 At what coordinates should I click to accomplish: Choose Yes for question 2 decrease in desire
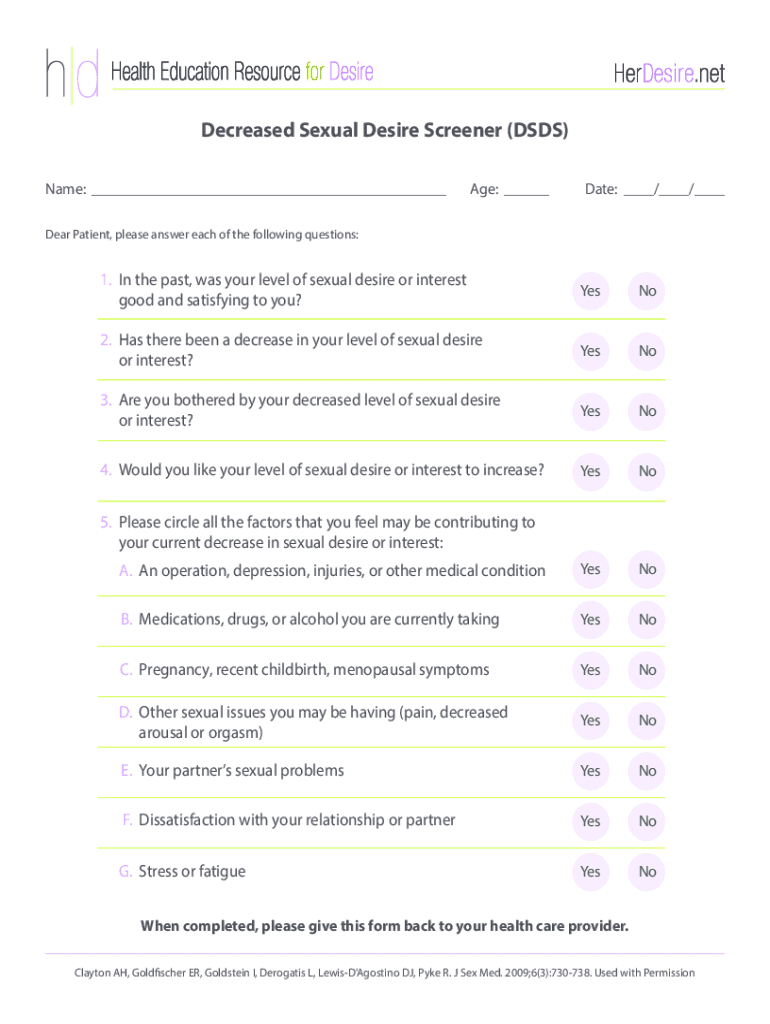pyautogui.click(x=590, y=351)
